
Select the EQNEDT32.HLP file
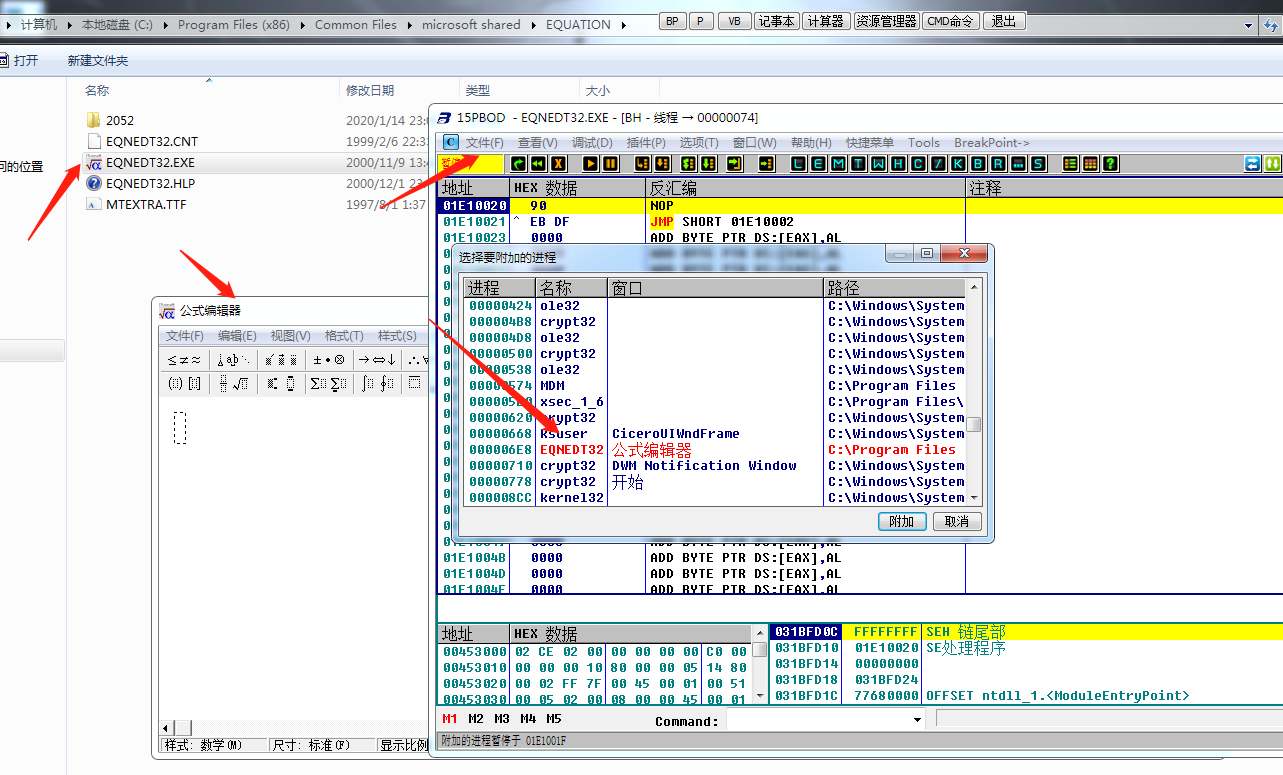pyautogui.click(x=151, y=183)
